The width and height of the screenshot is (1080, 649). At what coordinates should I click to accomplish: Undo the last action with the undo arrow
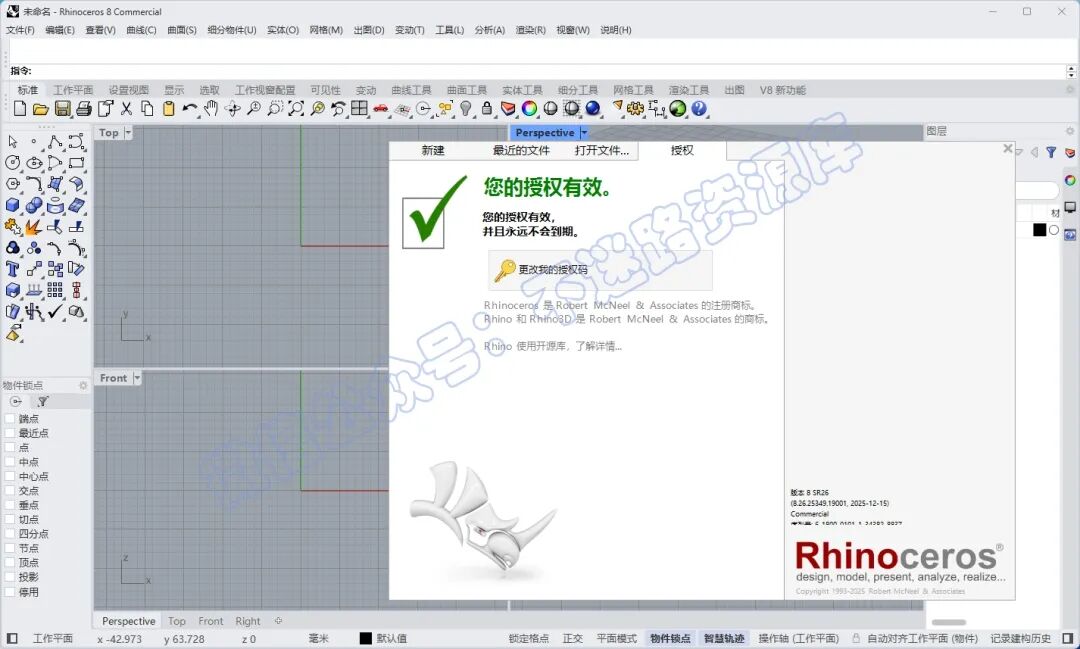tap(190, 109)
